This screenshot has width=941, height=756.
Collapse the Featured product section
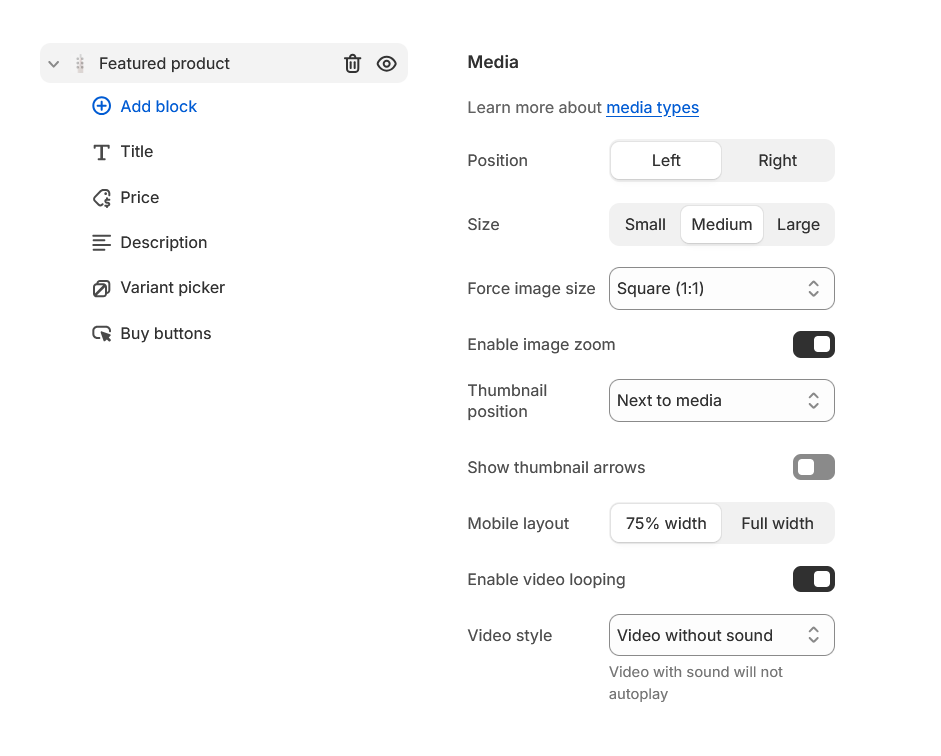pyautogui.click(x=53, y=63)
